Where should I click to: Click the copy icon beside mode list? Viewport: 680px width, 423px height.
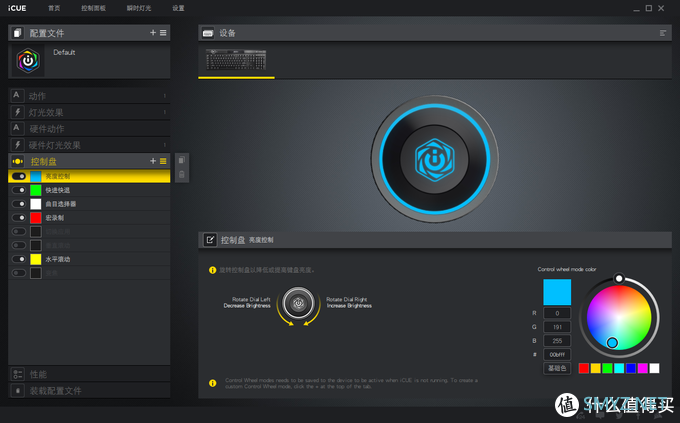click(x=182, y=160)
